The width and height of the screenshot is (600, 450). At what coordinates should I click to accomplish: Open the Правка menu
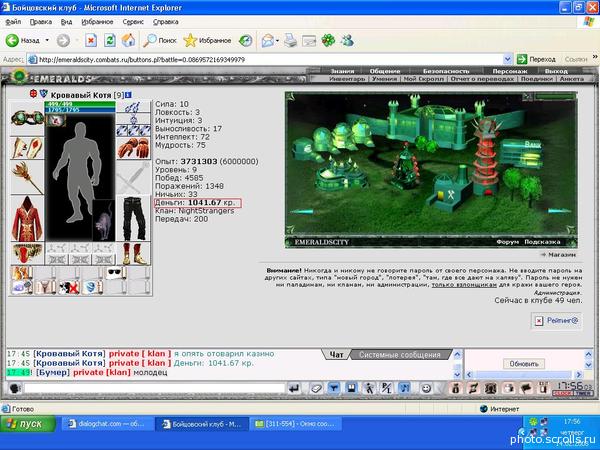pos(41,22)
